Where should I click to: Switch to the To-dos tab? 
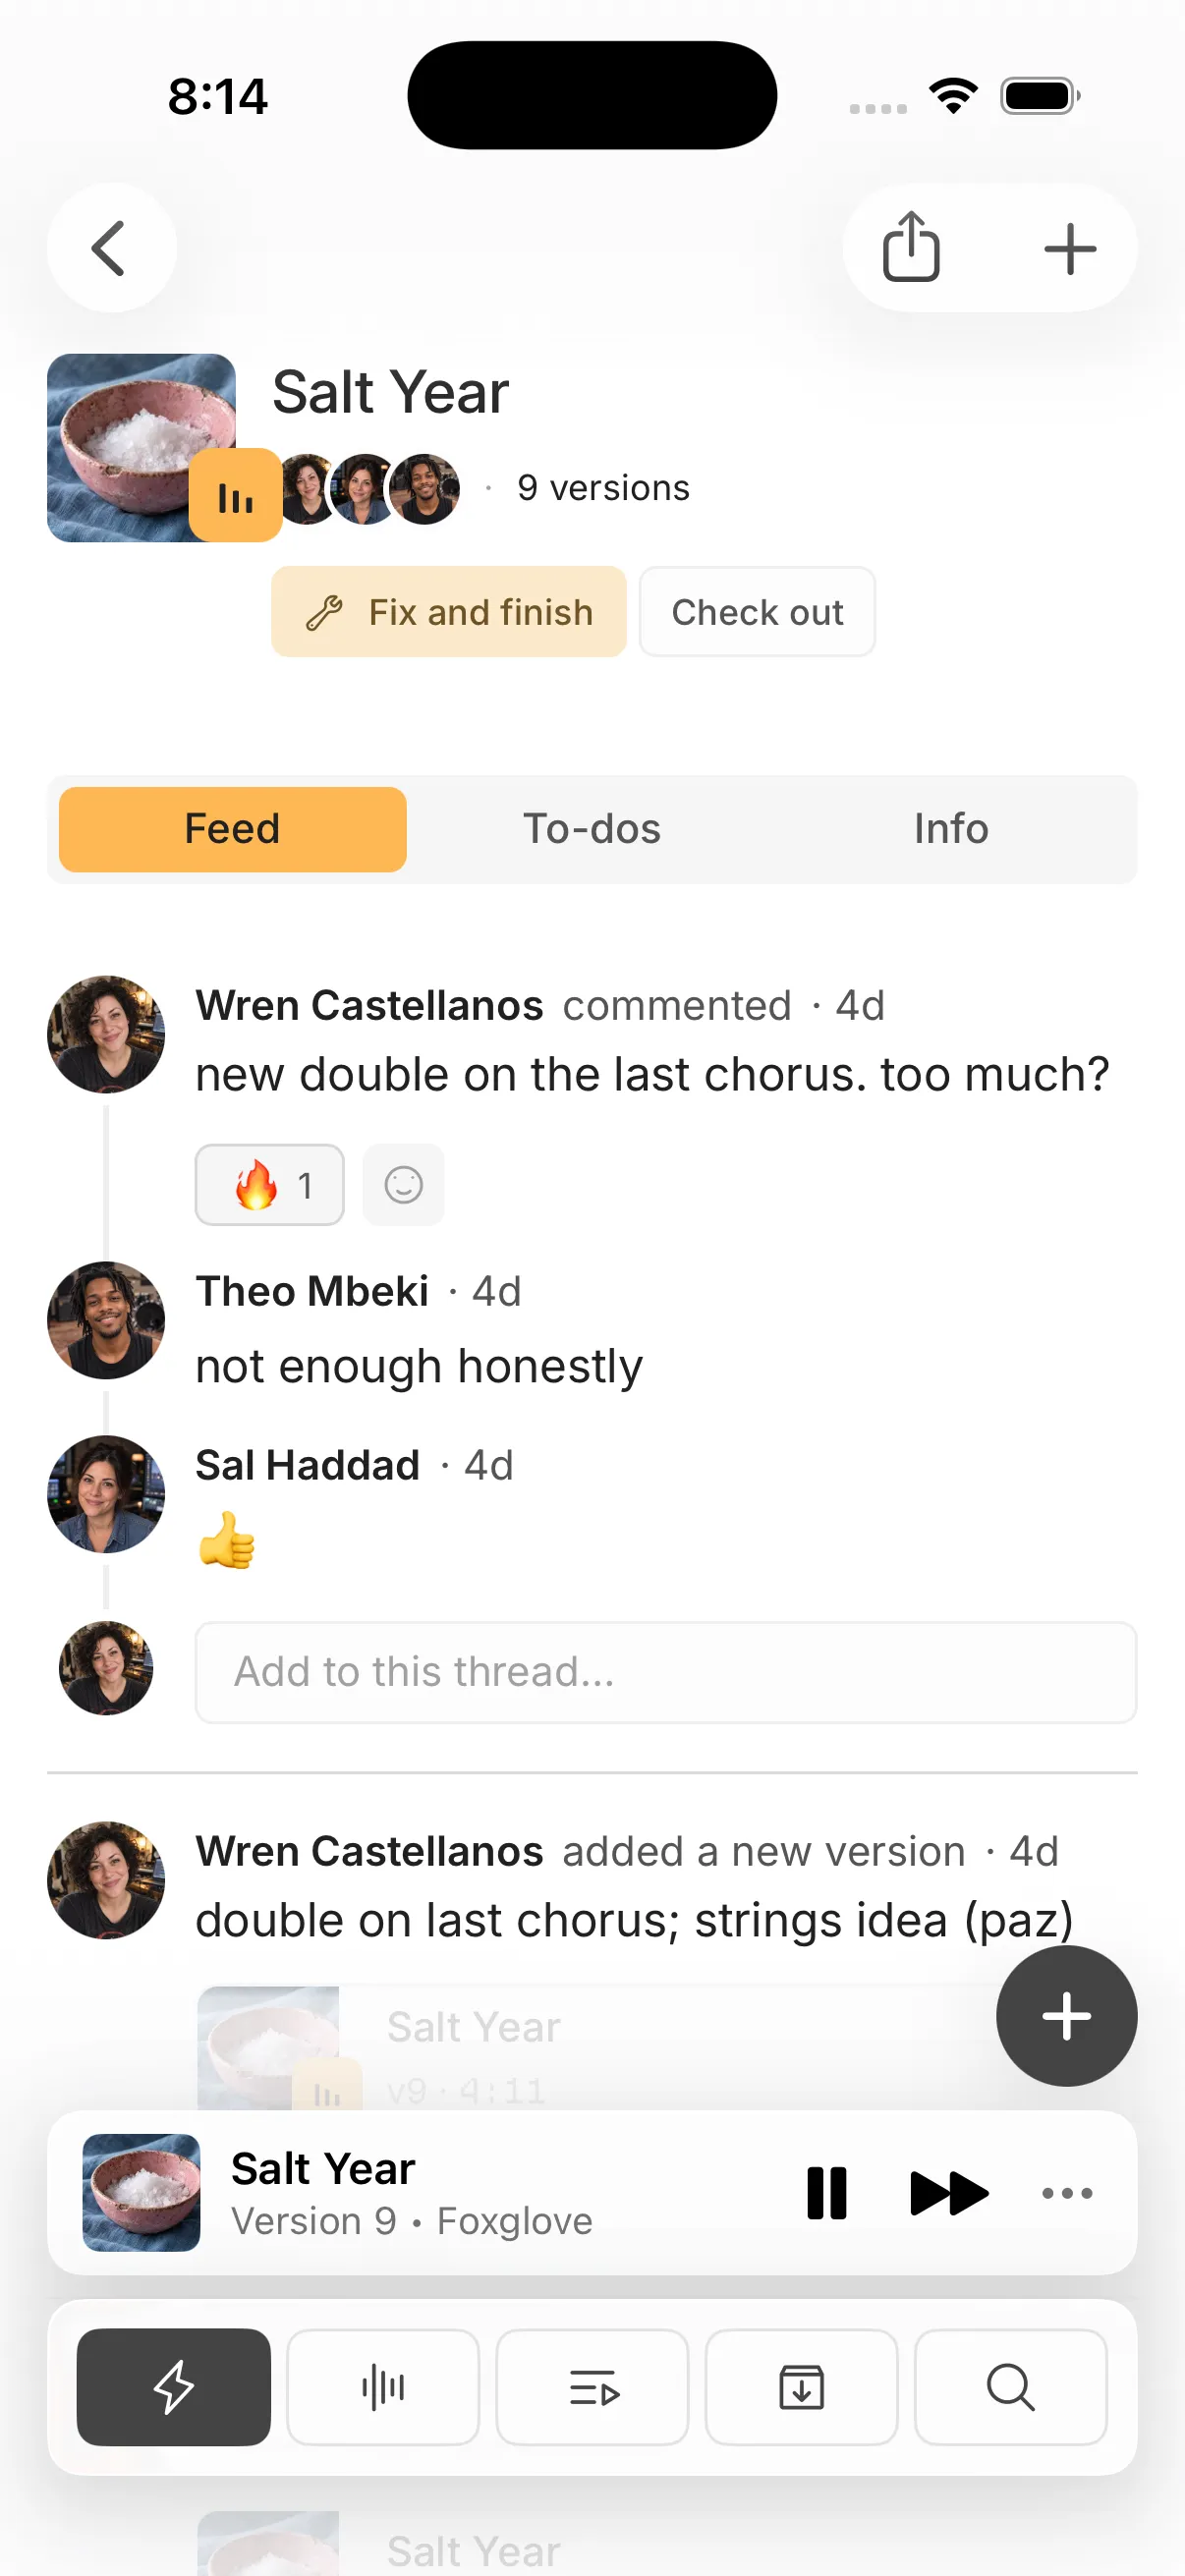point(592,829)
